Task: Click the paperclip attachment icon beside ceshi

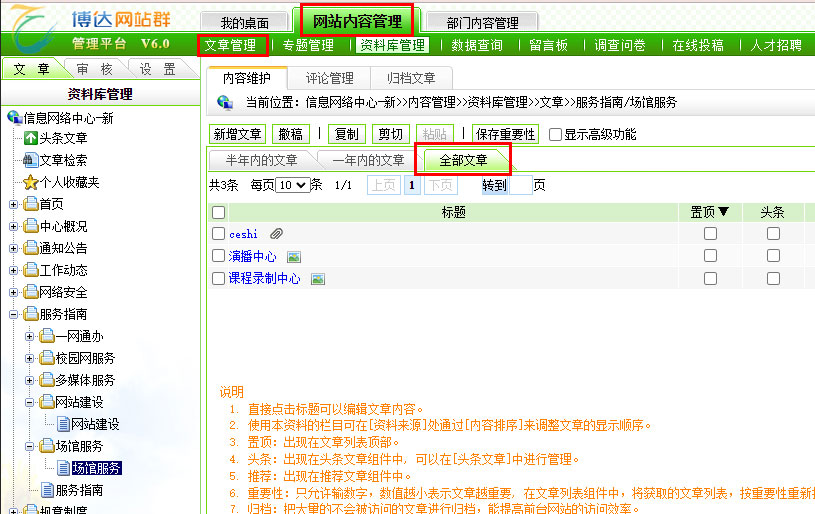Action: coord(275,233)
